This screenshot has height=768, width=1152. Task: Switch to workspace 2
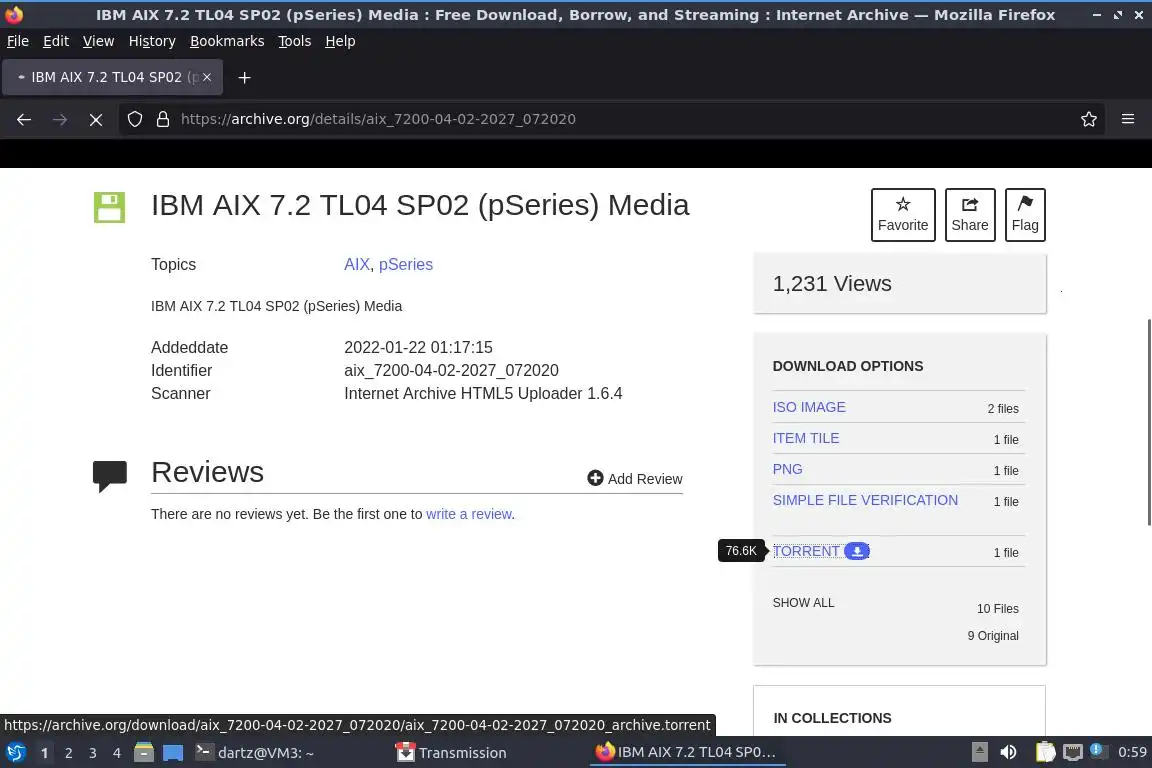tap(68, 753)
